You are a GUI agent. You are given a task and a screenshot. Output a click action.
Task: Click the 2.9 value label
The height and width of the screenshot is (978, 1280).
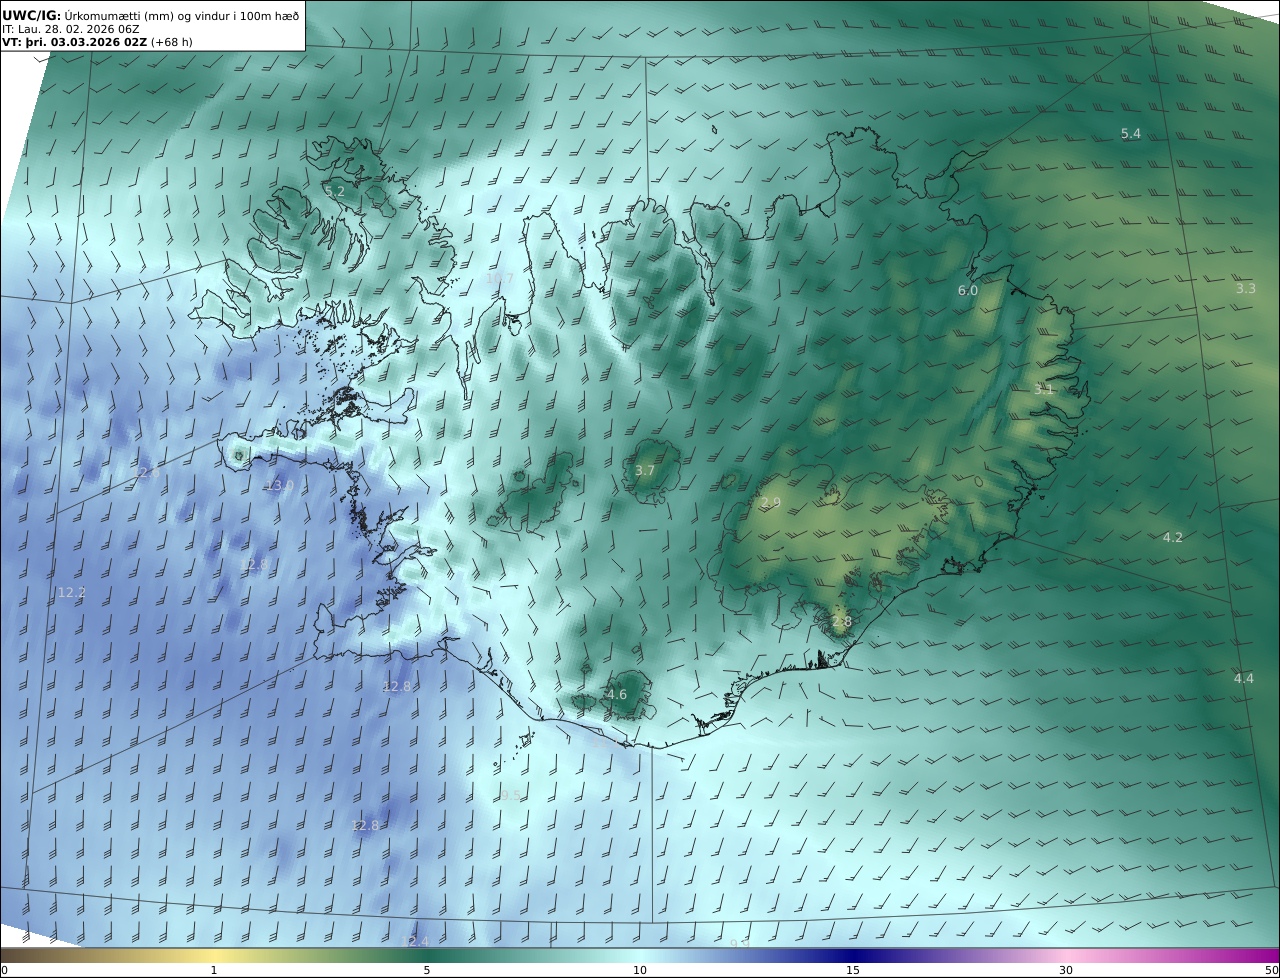point(770,502)
